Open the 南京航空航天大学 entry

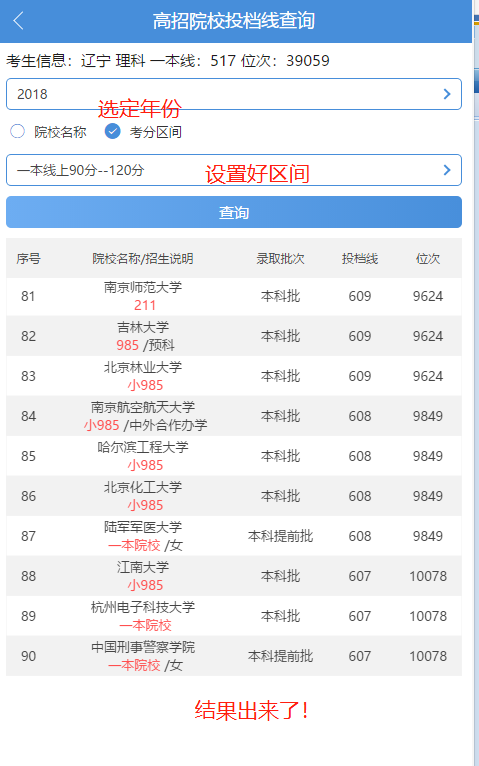pyautogui.click(x=234, y=416)
